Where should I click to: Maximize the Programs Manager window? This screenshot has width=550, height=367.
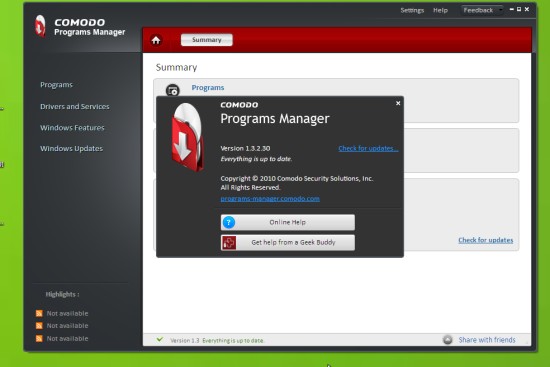coord(519,9)
